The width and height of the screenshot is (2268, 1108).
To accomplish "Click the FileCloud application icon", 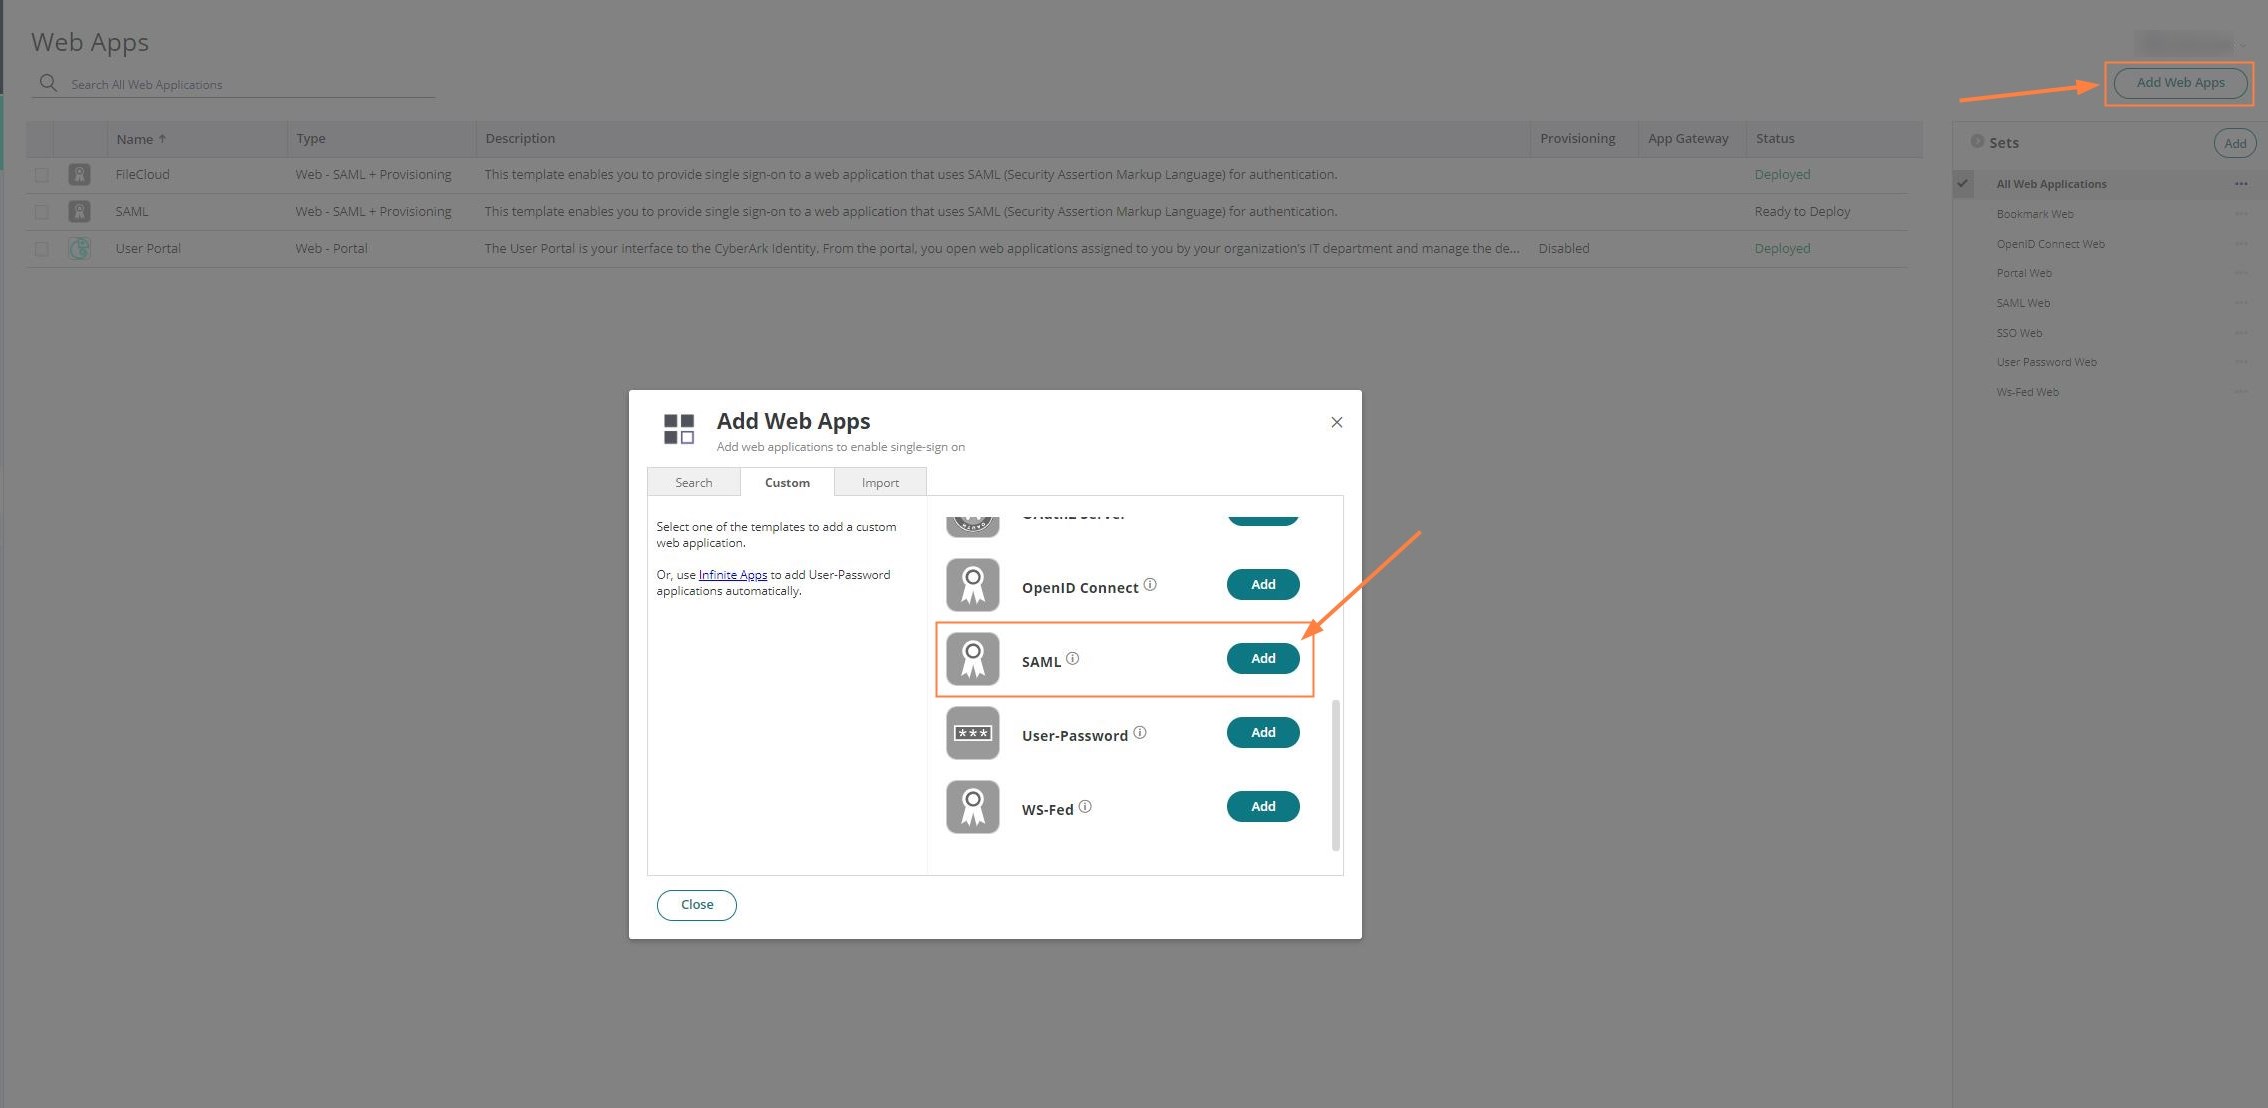I will pyautogui.click(x=79, y=174).
